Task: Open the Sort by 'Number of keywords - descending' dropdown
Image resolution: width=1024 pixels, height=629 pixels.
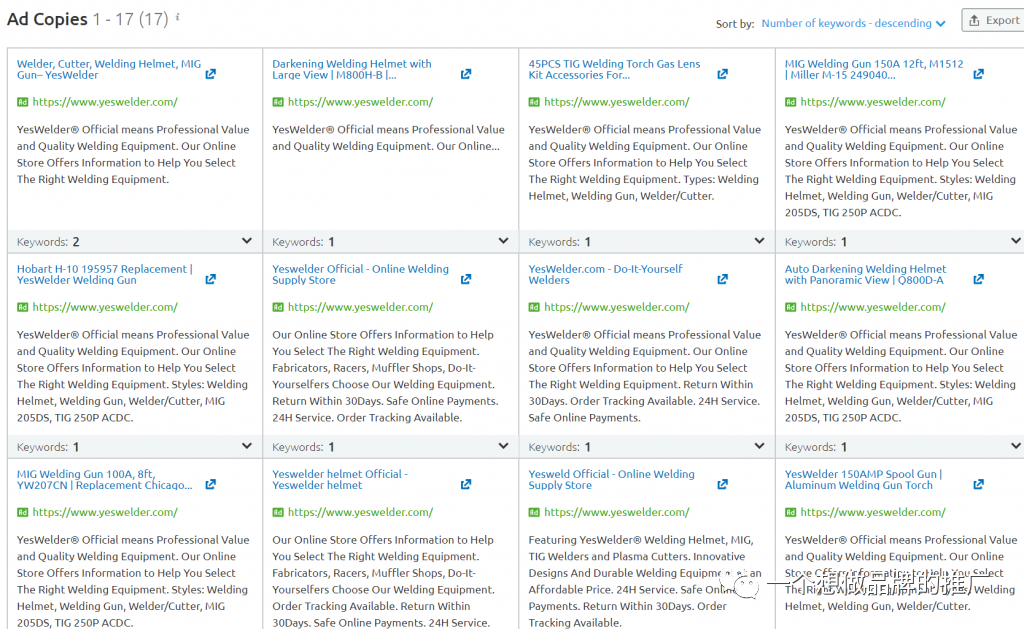Action: click(x=853, y=23)
